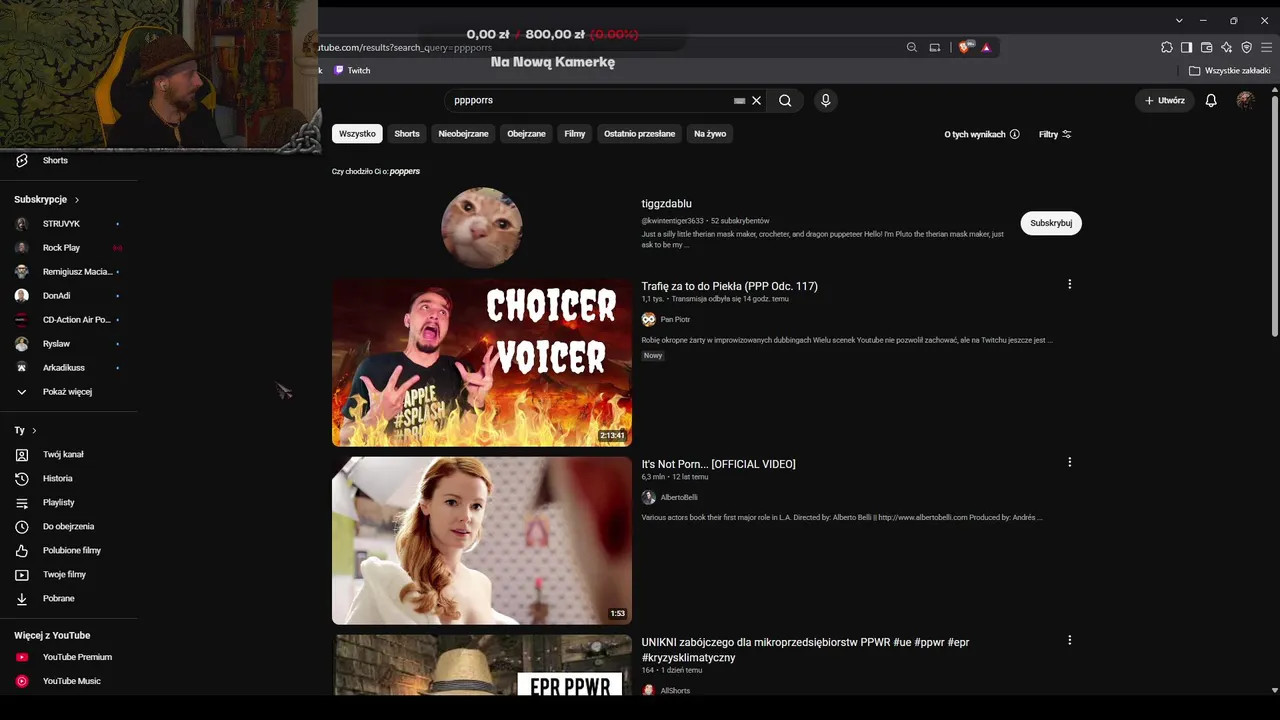Image resolution: width=1280 pixels, height=720 pixels.
Task: Open the Trafię za to do Piekła title
Action: (730, 286)
